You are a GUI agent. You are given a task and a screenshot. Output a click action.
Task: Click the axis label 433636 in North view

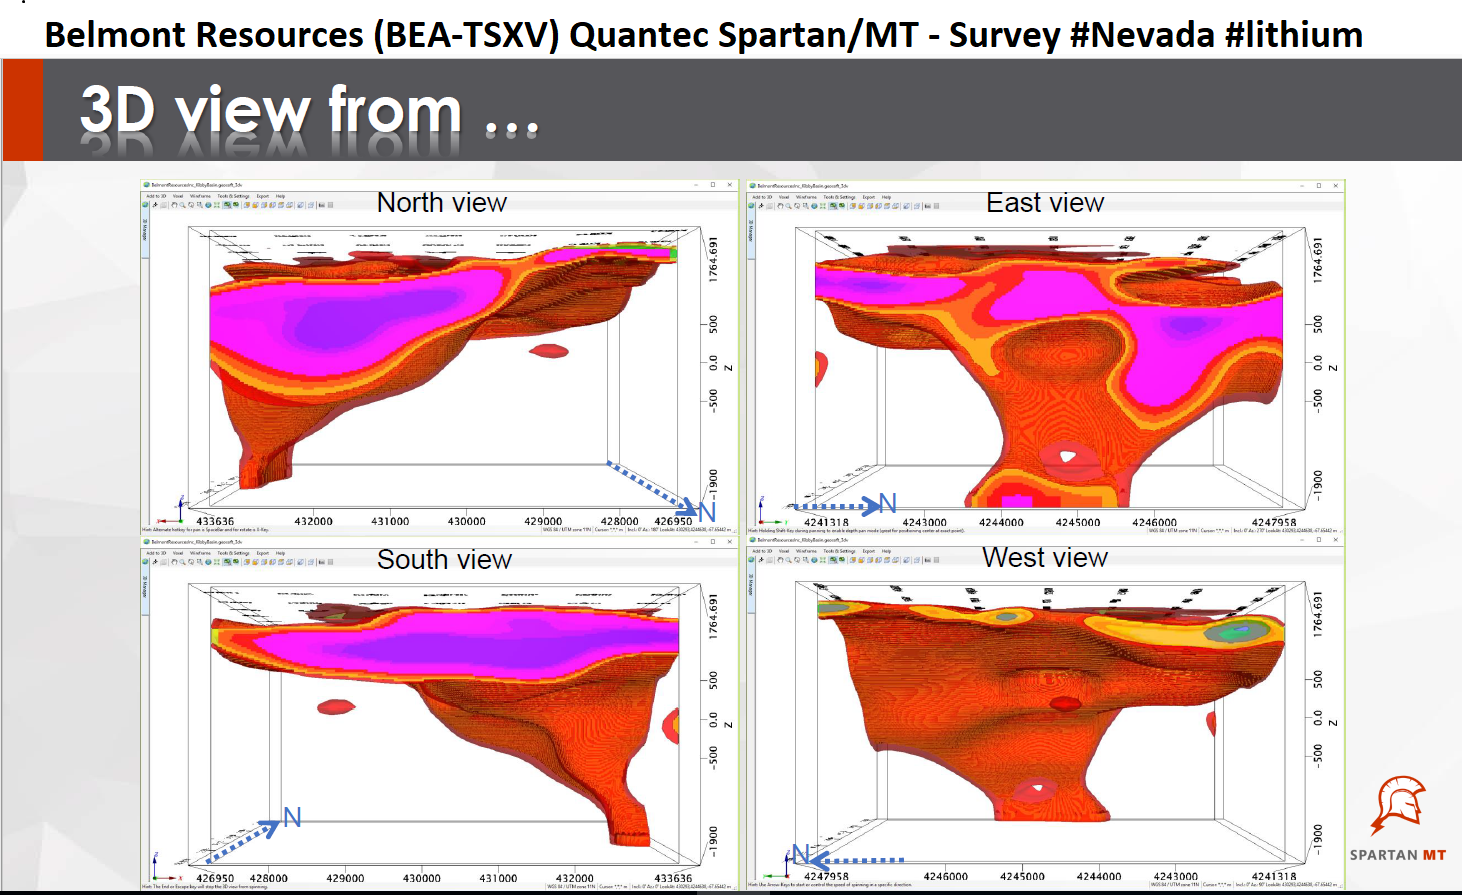pyautogui.click(x=215, y=521)
